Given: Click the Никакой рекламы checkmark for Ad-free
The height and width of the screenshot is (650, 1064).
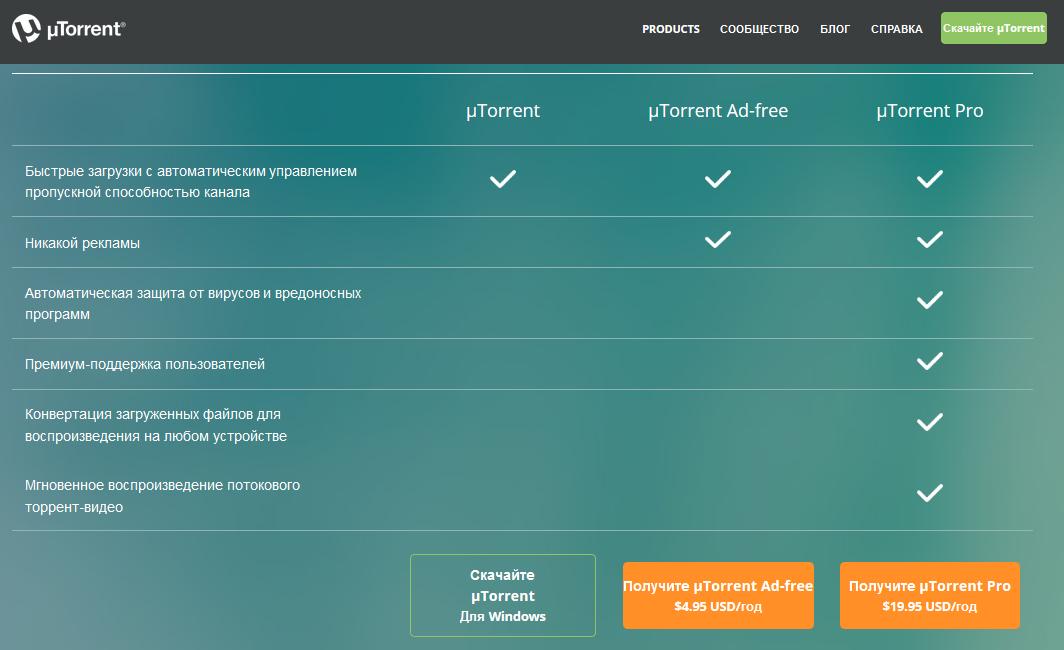Looking at the screenshot, I should (718, 239).
